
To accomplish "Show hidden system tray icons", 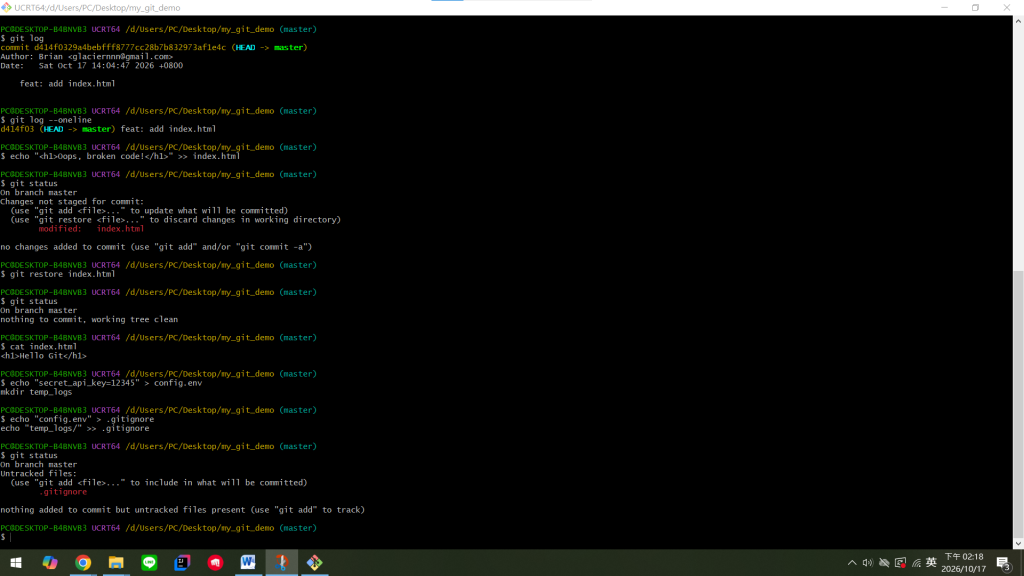I will pyautogui.click(x=852, y=563).
